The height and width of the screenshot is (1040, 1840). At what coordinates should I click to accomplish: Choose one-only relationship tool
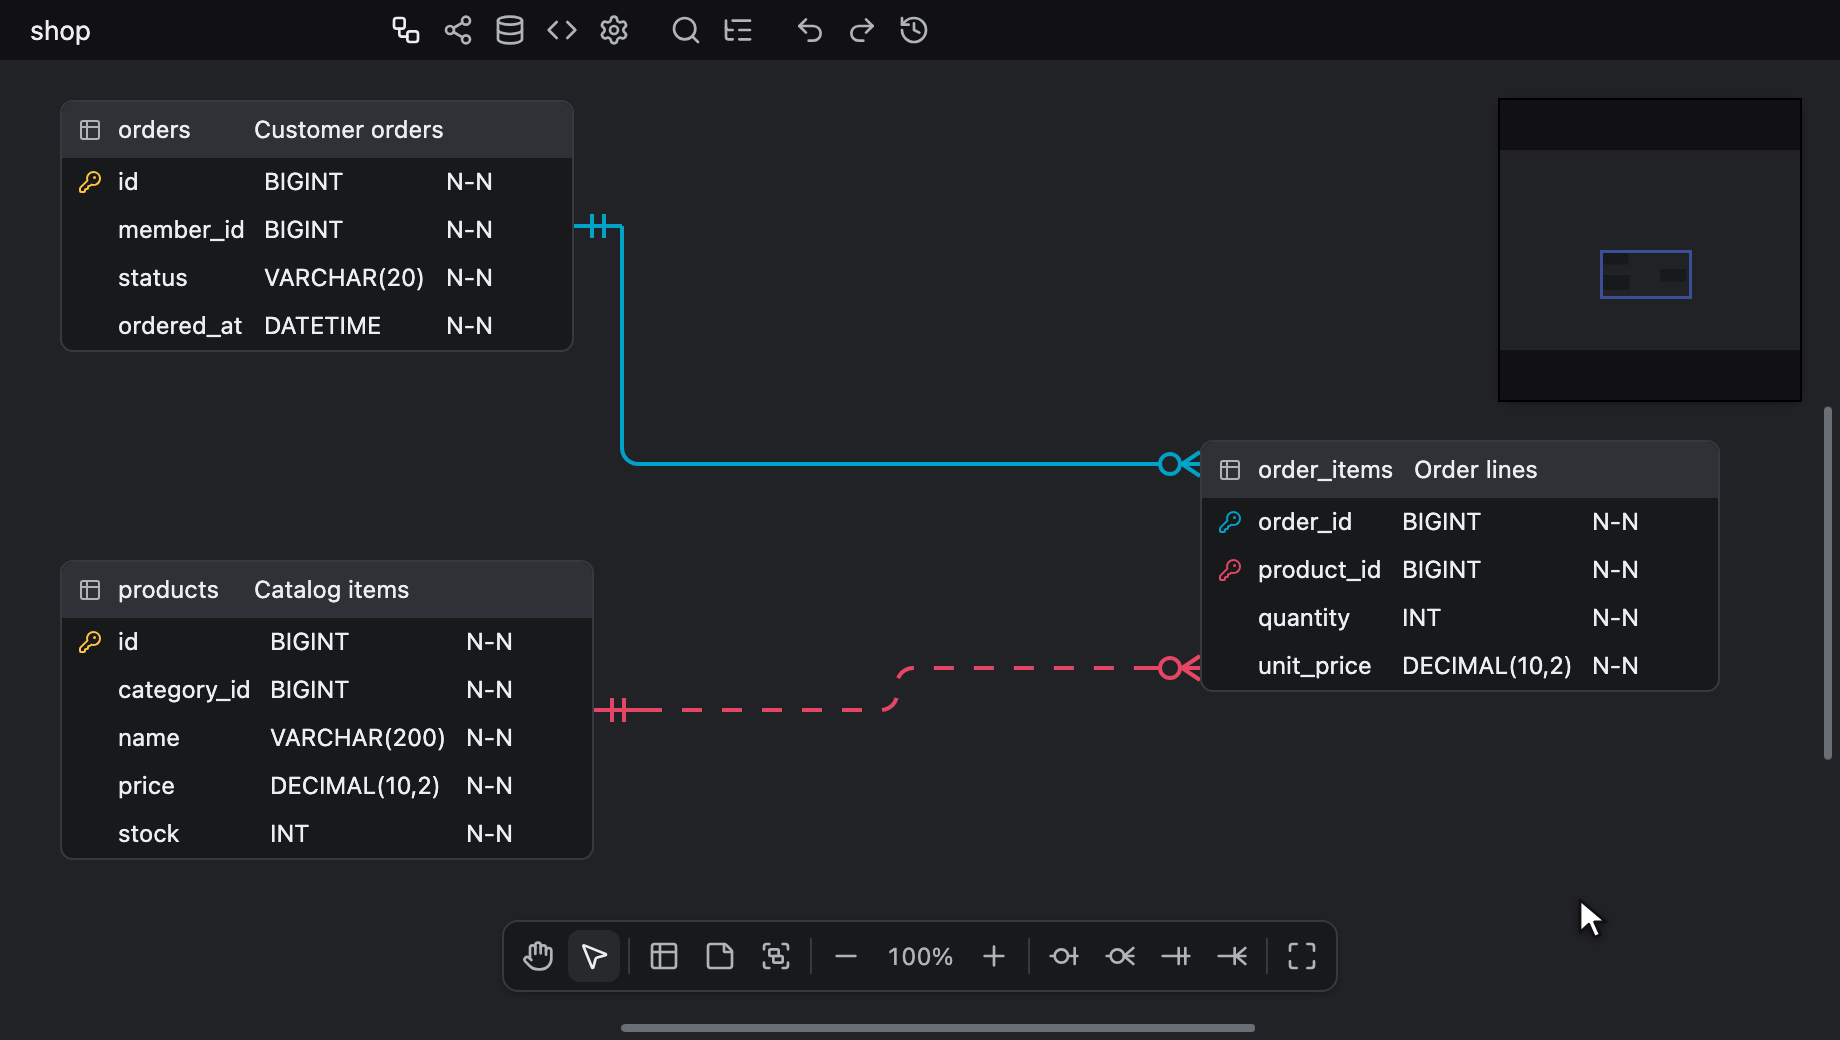click(1176, 957)
